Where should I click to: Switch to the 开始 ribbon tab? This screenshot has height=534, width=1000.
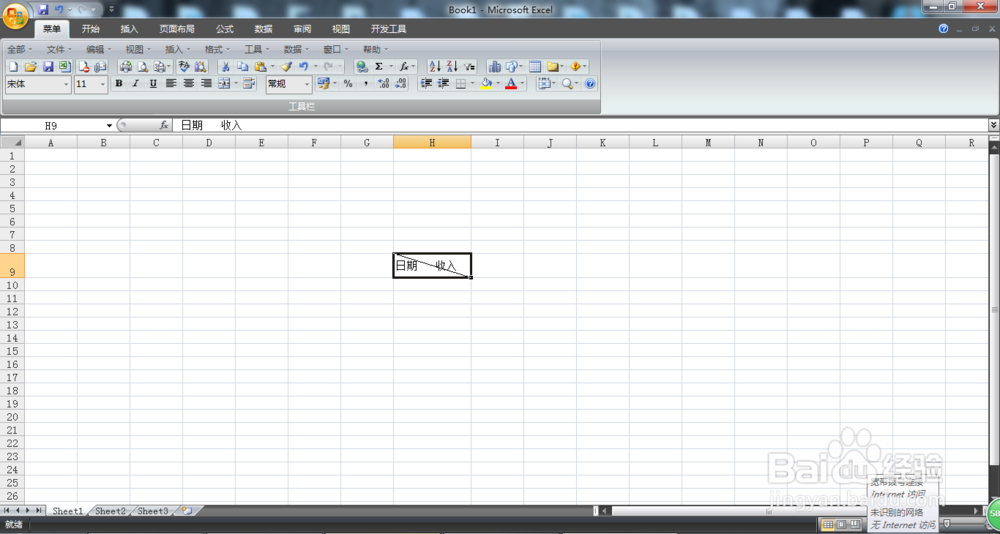click(91, 29)
